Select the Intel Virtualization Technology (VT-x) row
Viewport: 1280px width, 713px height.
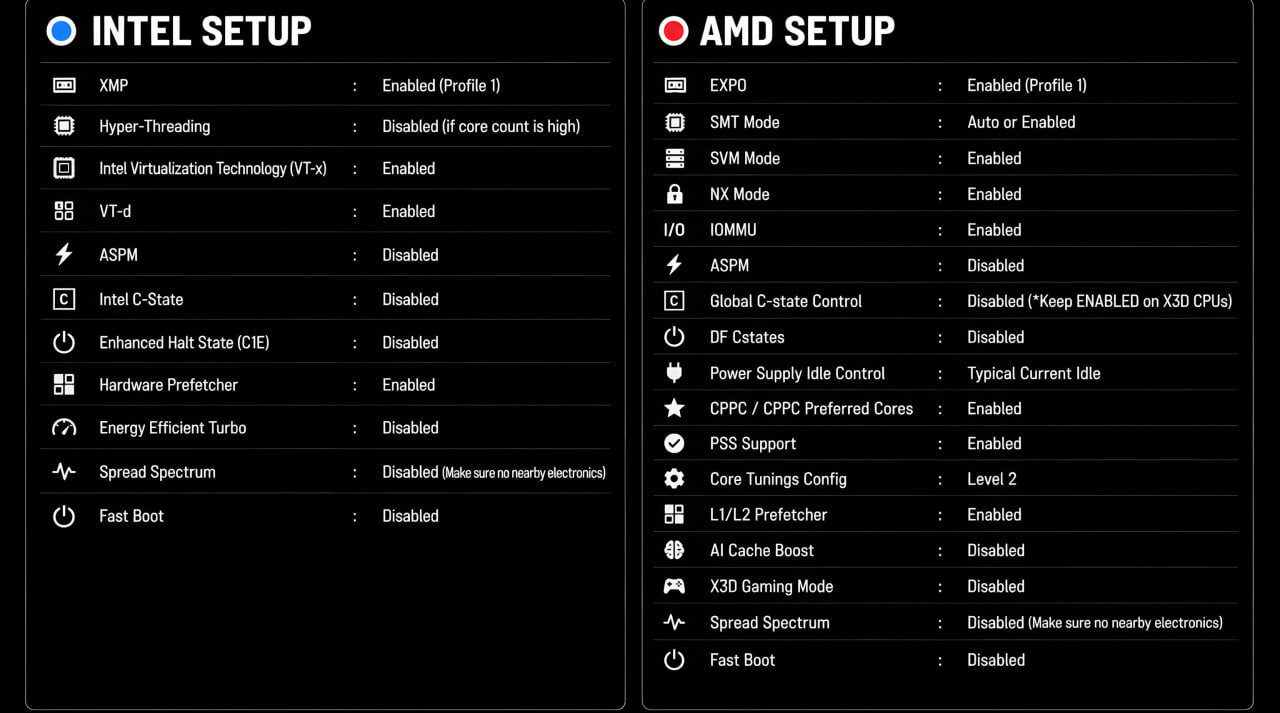point(326,168)
